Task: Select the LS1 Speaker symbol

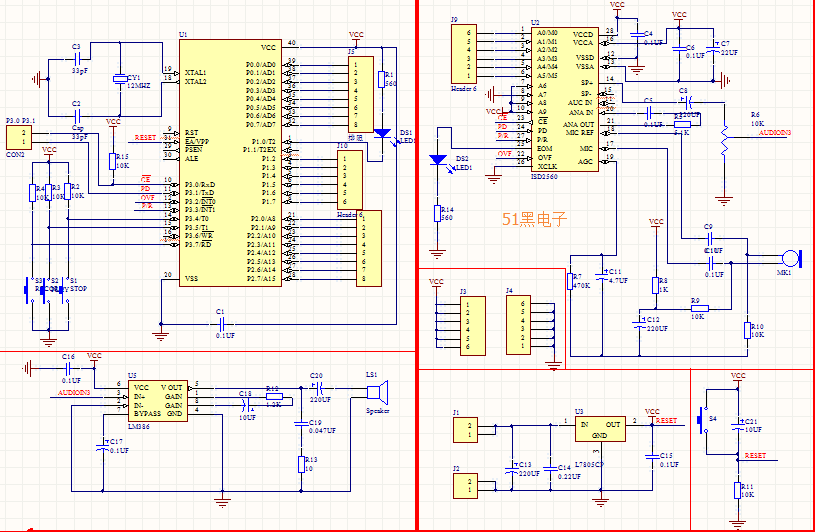Action: 378,392
